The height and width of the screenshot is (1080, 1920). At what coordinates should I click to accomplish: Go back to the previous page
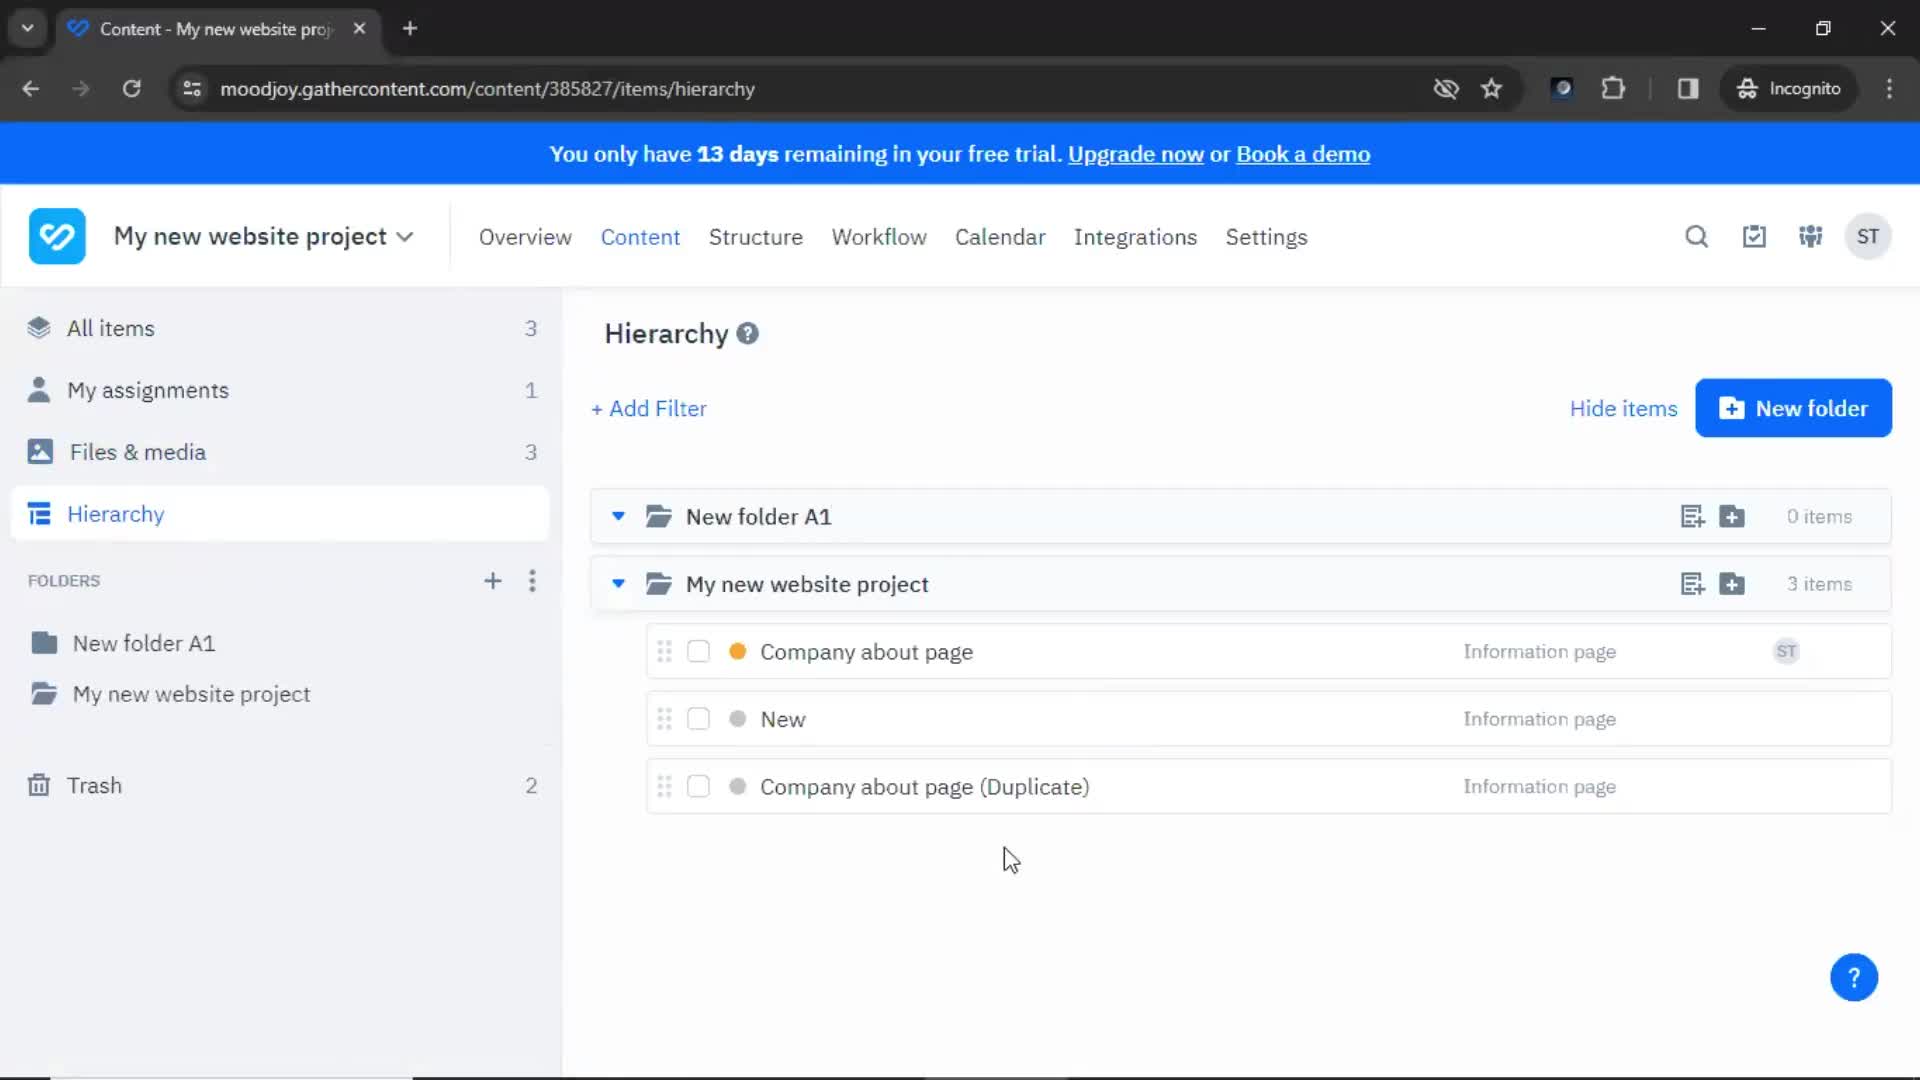31,89
